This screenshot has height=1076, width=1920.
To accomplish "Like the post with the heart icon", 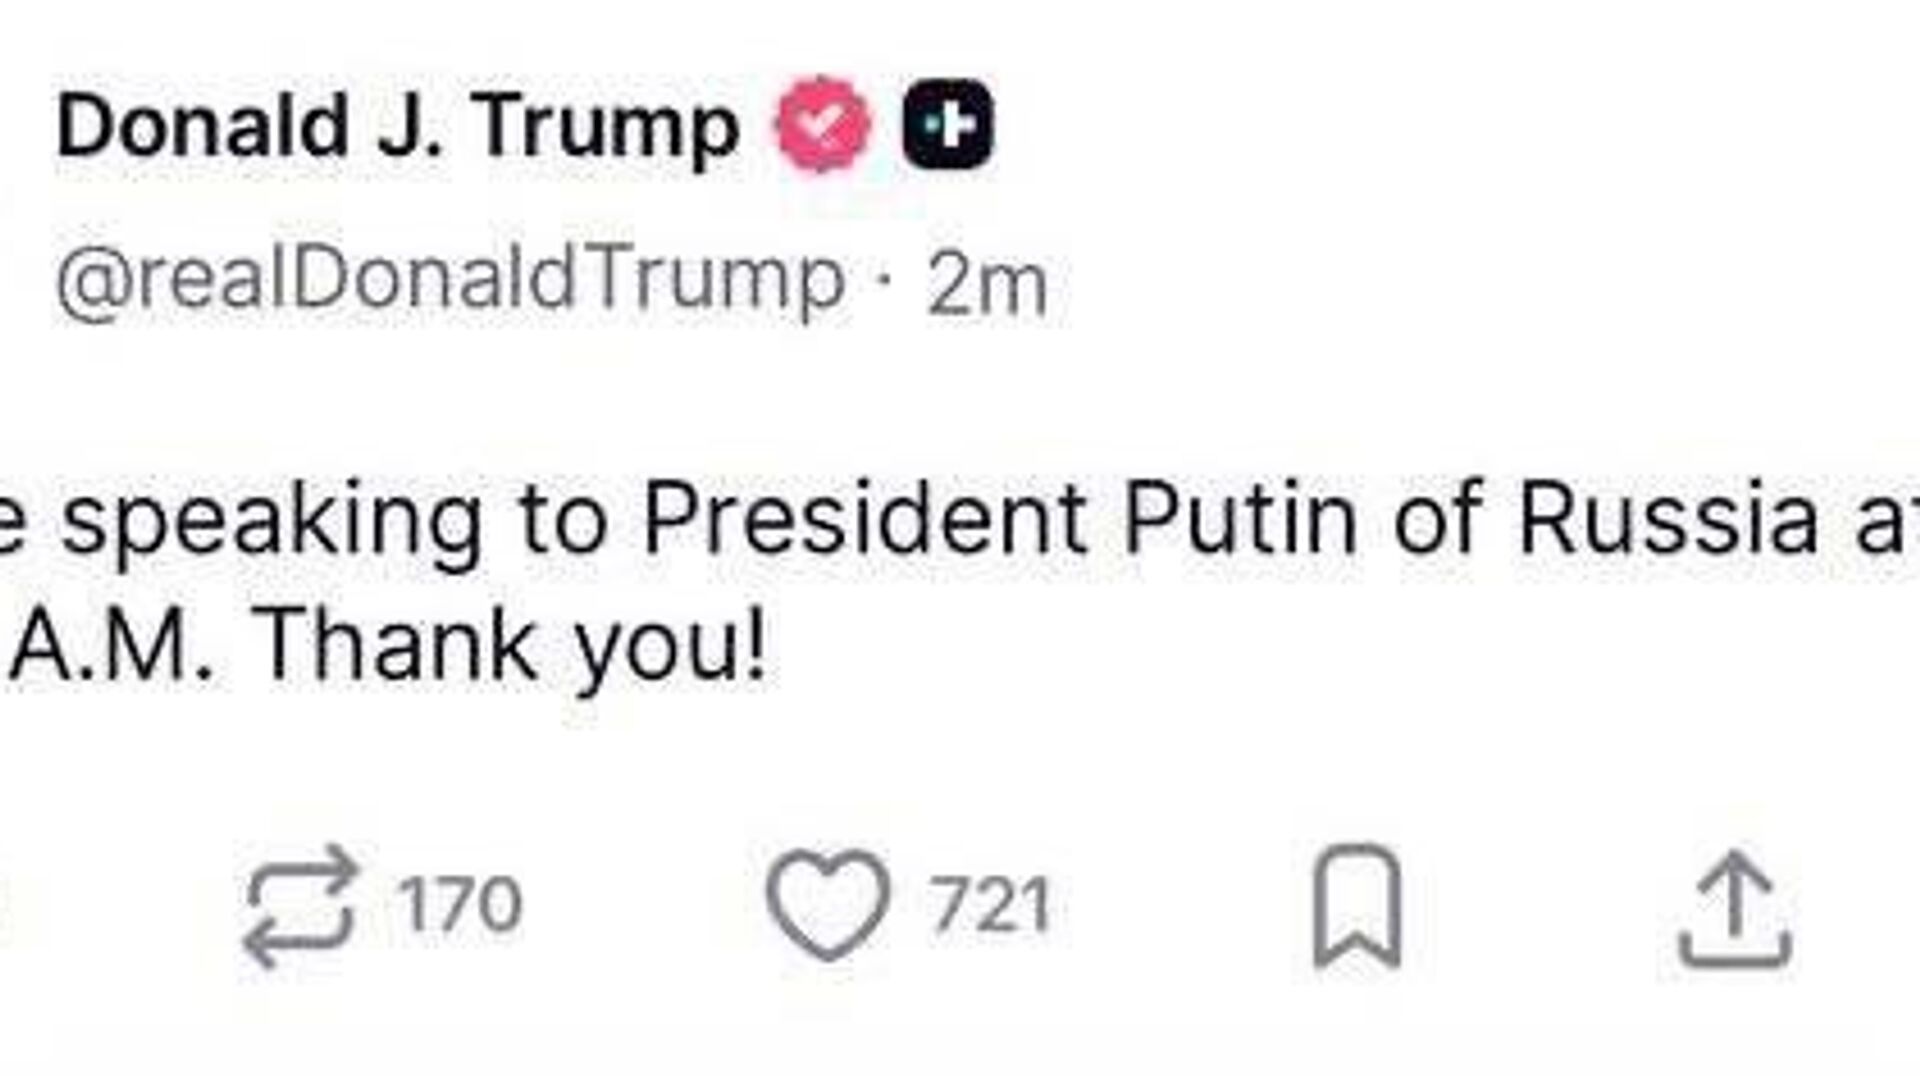I will click(828, 906).
